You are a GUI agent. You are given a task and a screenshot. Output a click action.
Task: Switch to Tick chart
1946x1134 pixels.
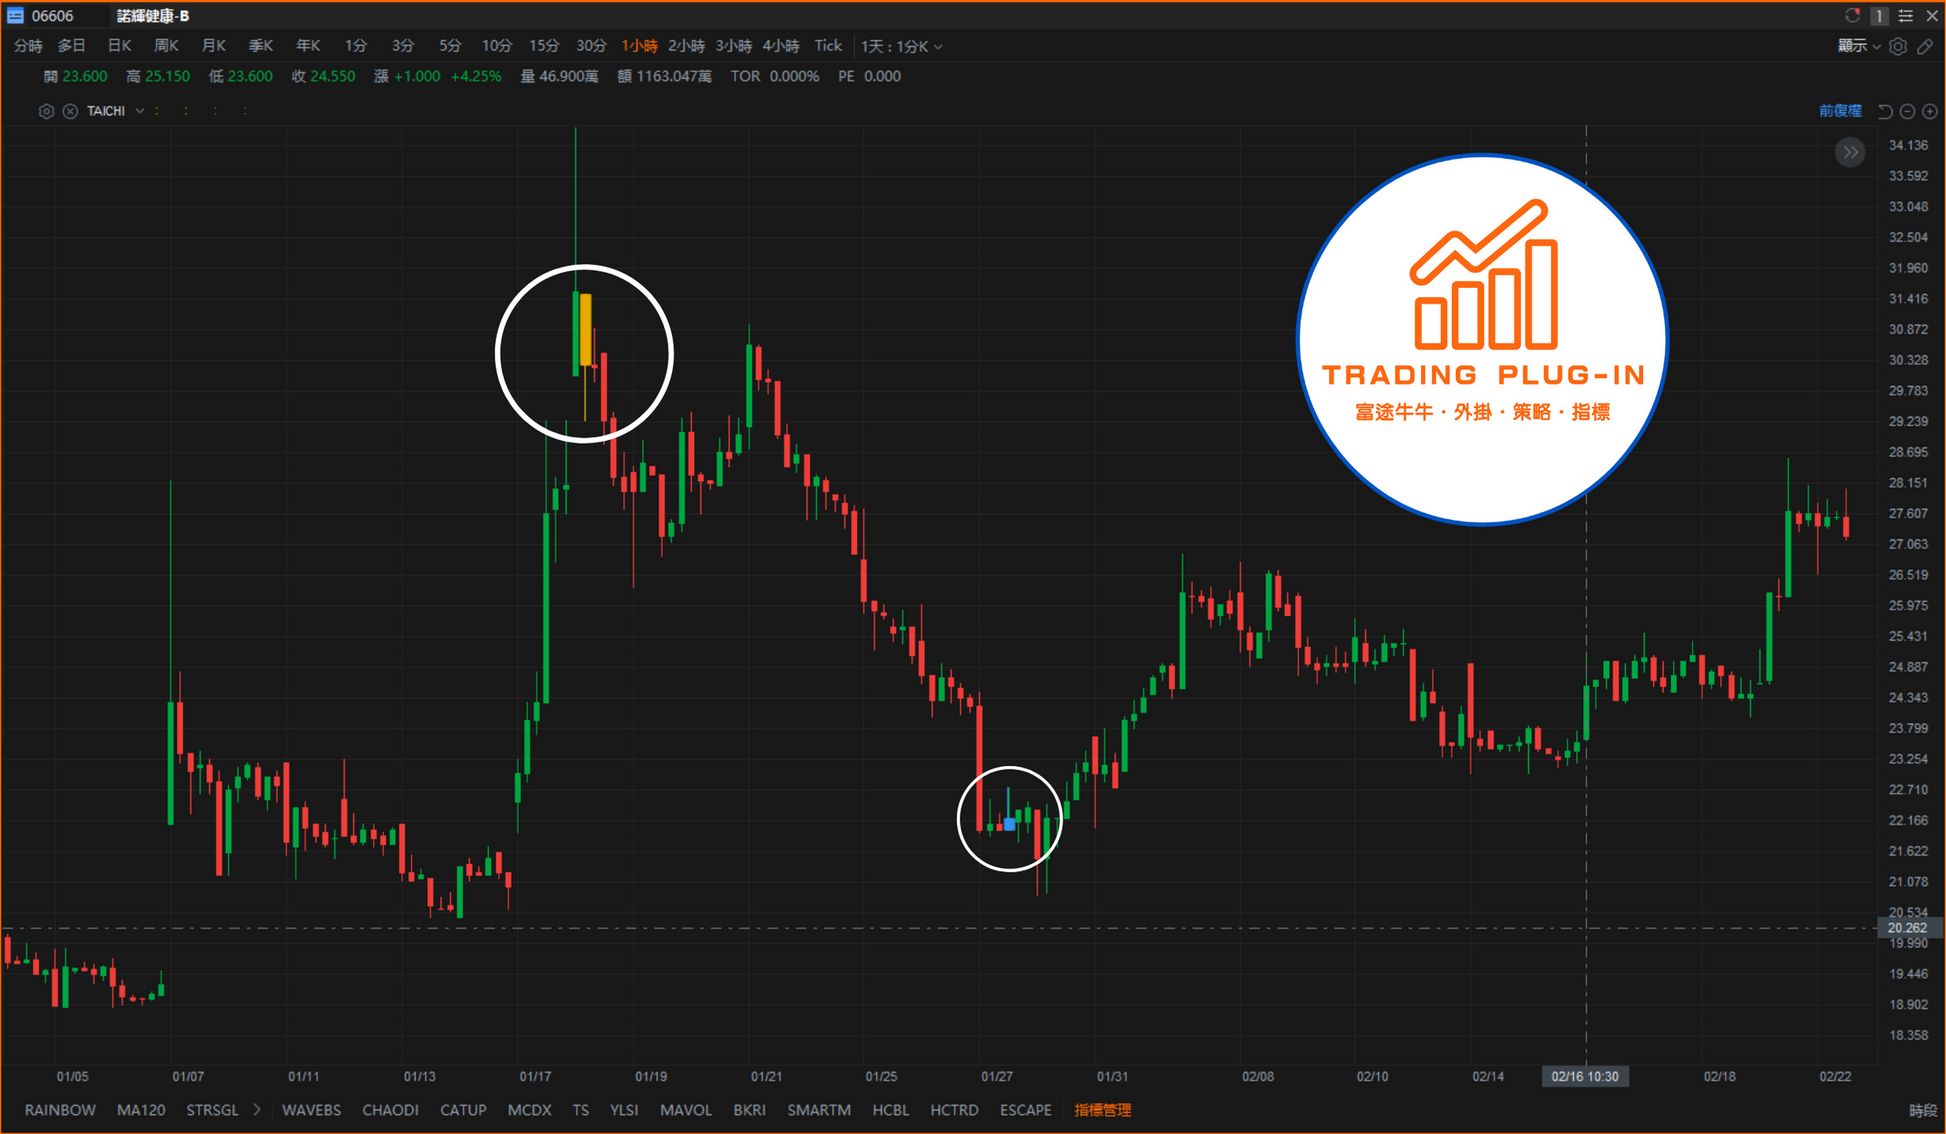point(828,46)
